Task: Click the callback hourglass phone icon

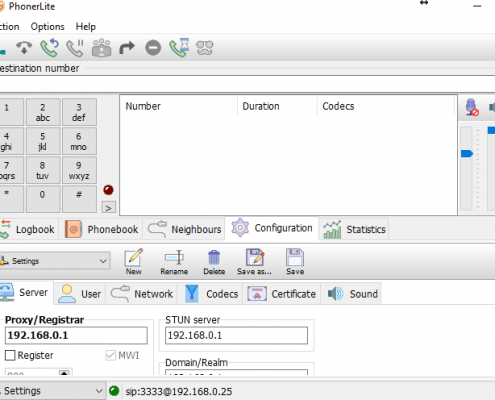Action: (179, 48)
